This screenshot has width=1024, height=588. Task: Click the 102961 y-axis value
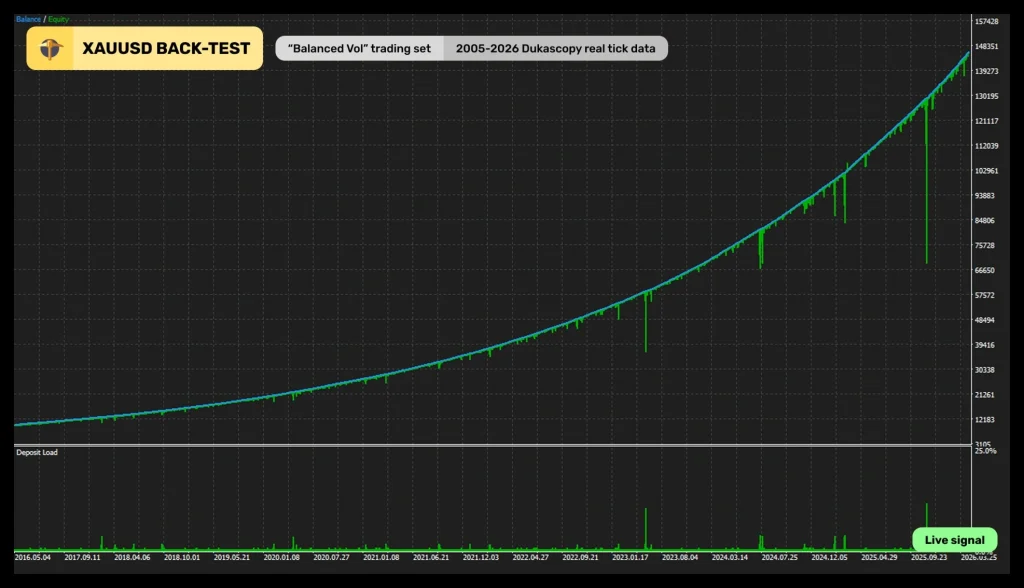(x=986, y=171)
